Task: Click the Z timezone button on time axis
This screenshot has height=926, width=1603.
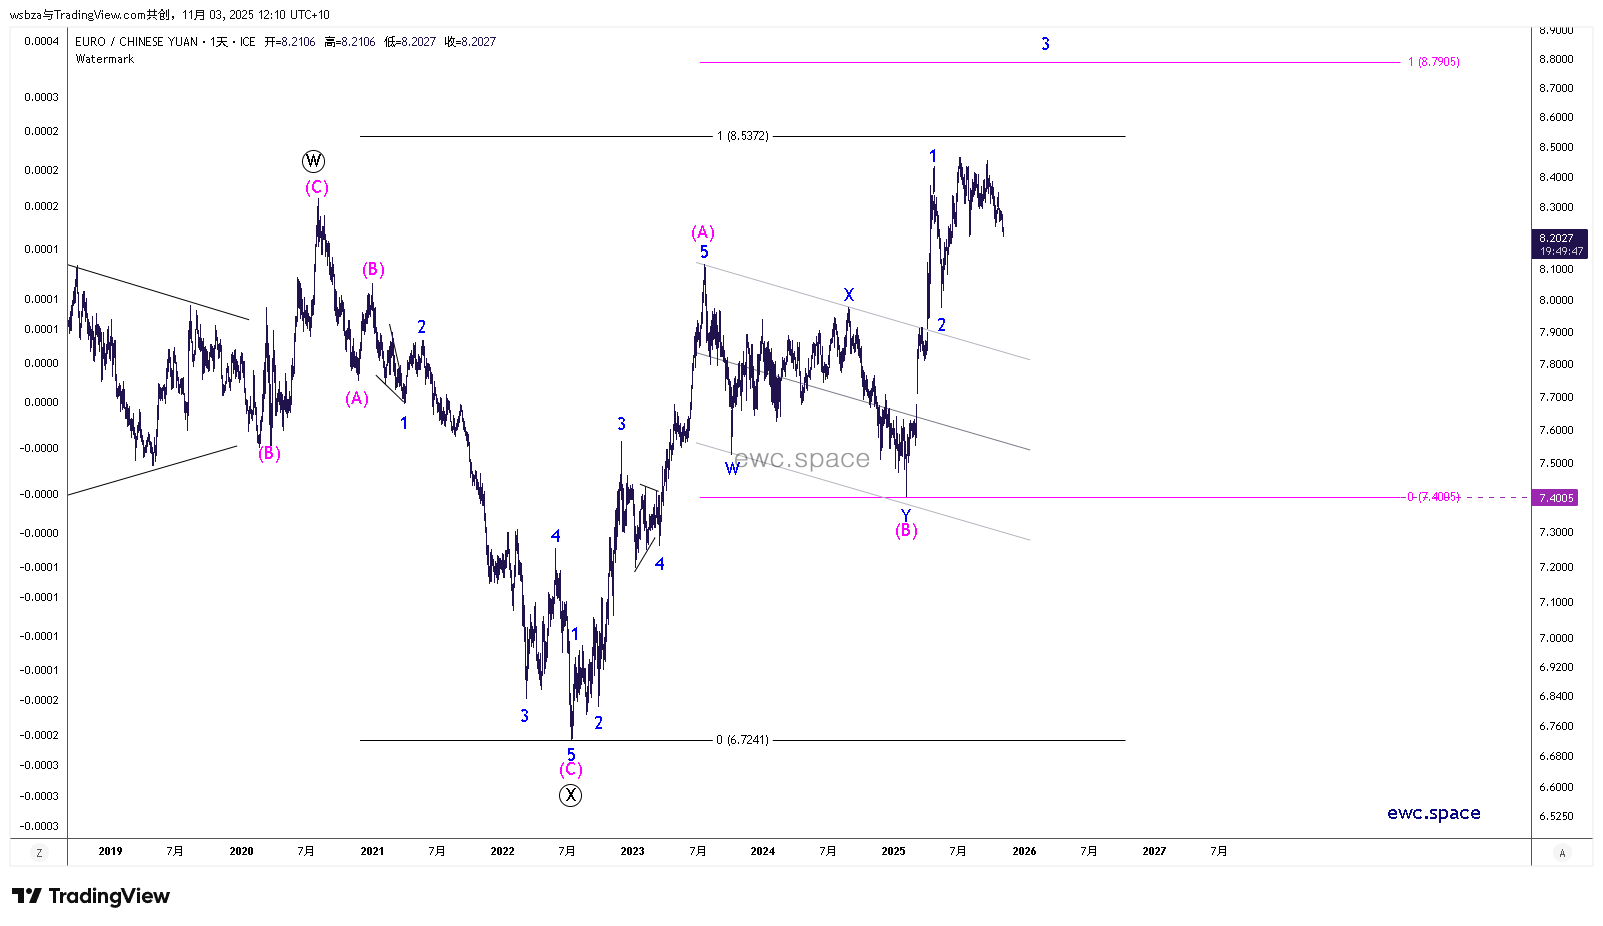Action: pos(39,853)
